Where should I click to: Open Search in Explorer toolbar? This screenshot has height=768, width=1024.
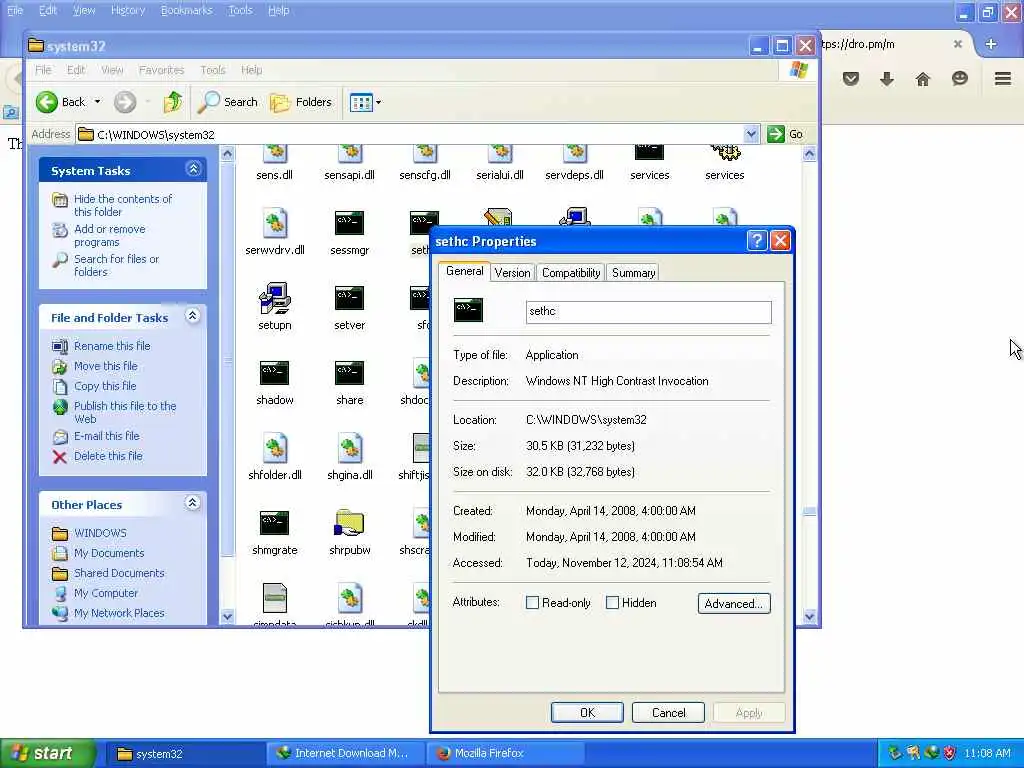(x=228, y=102)
